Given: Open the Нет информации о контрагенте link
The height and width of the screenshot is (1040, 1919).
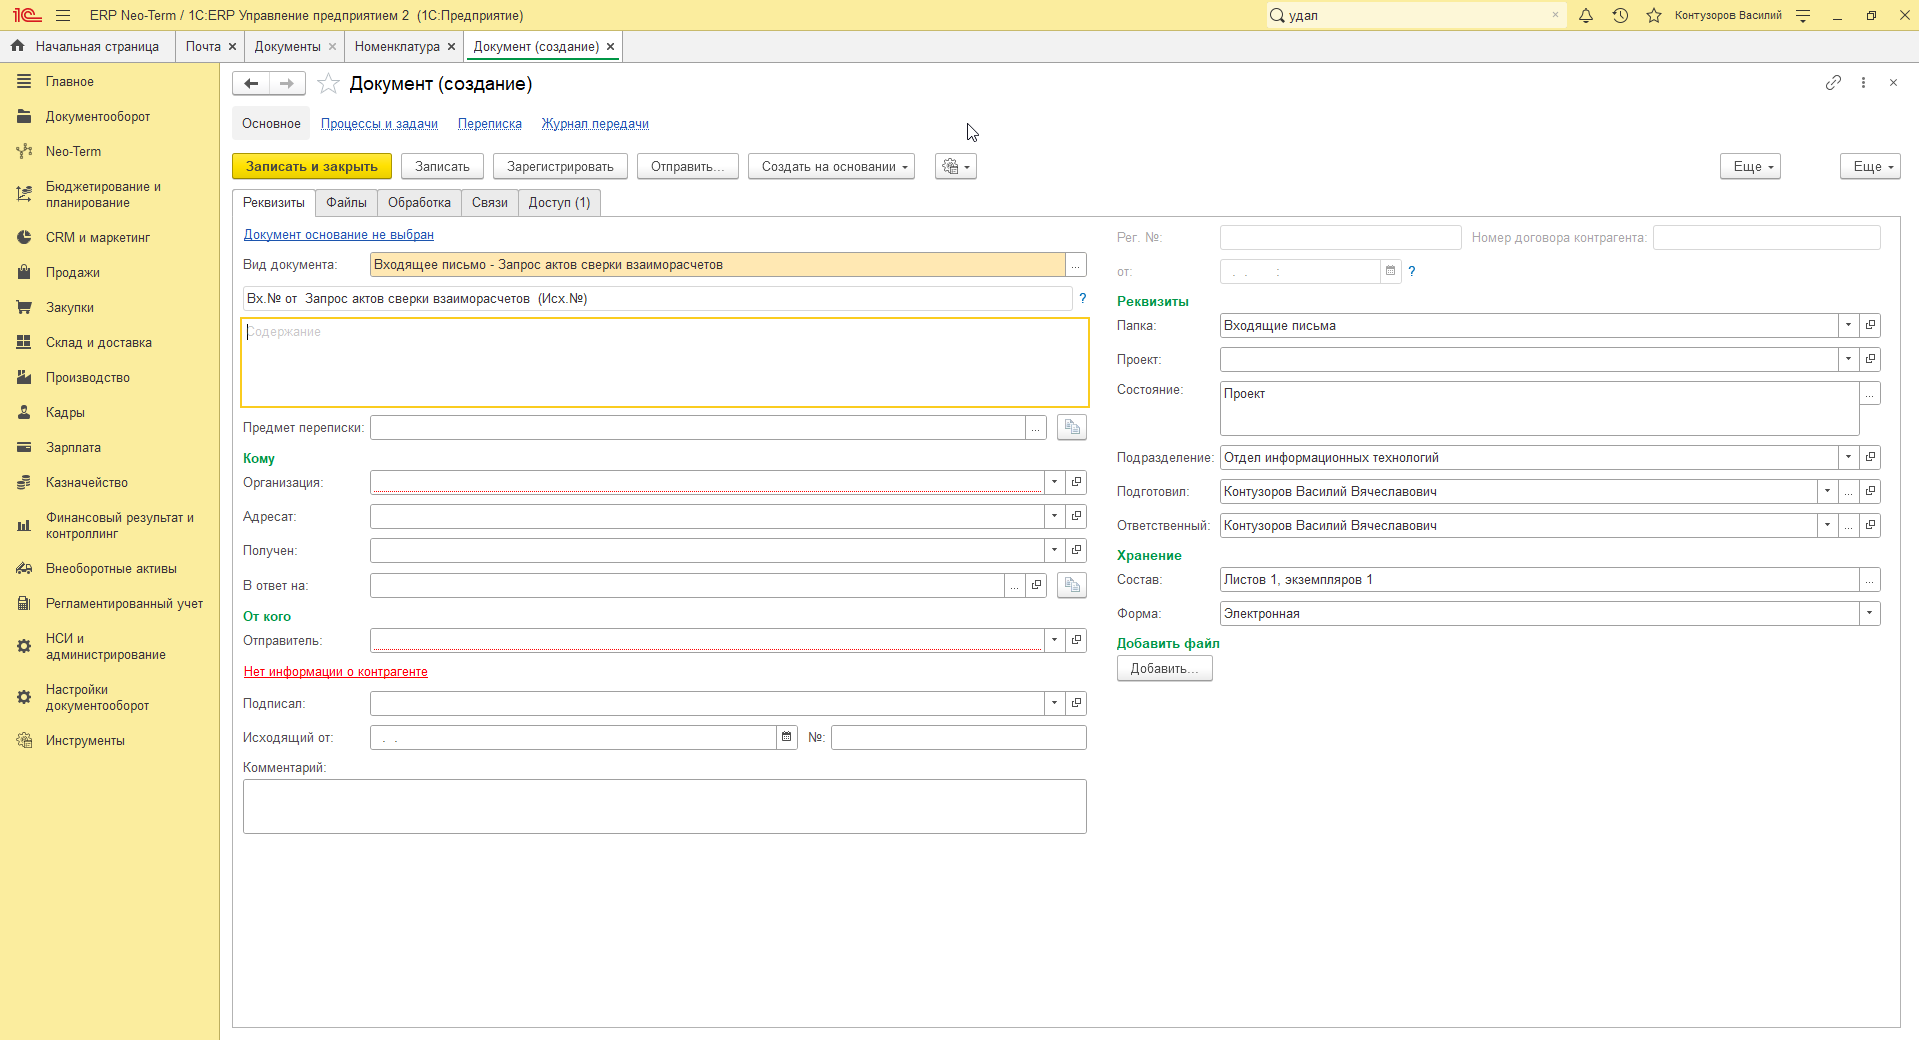Looking at the screenshot, I should pyautogui.click(x=336, y=672).
